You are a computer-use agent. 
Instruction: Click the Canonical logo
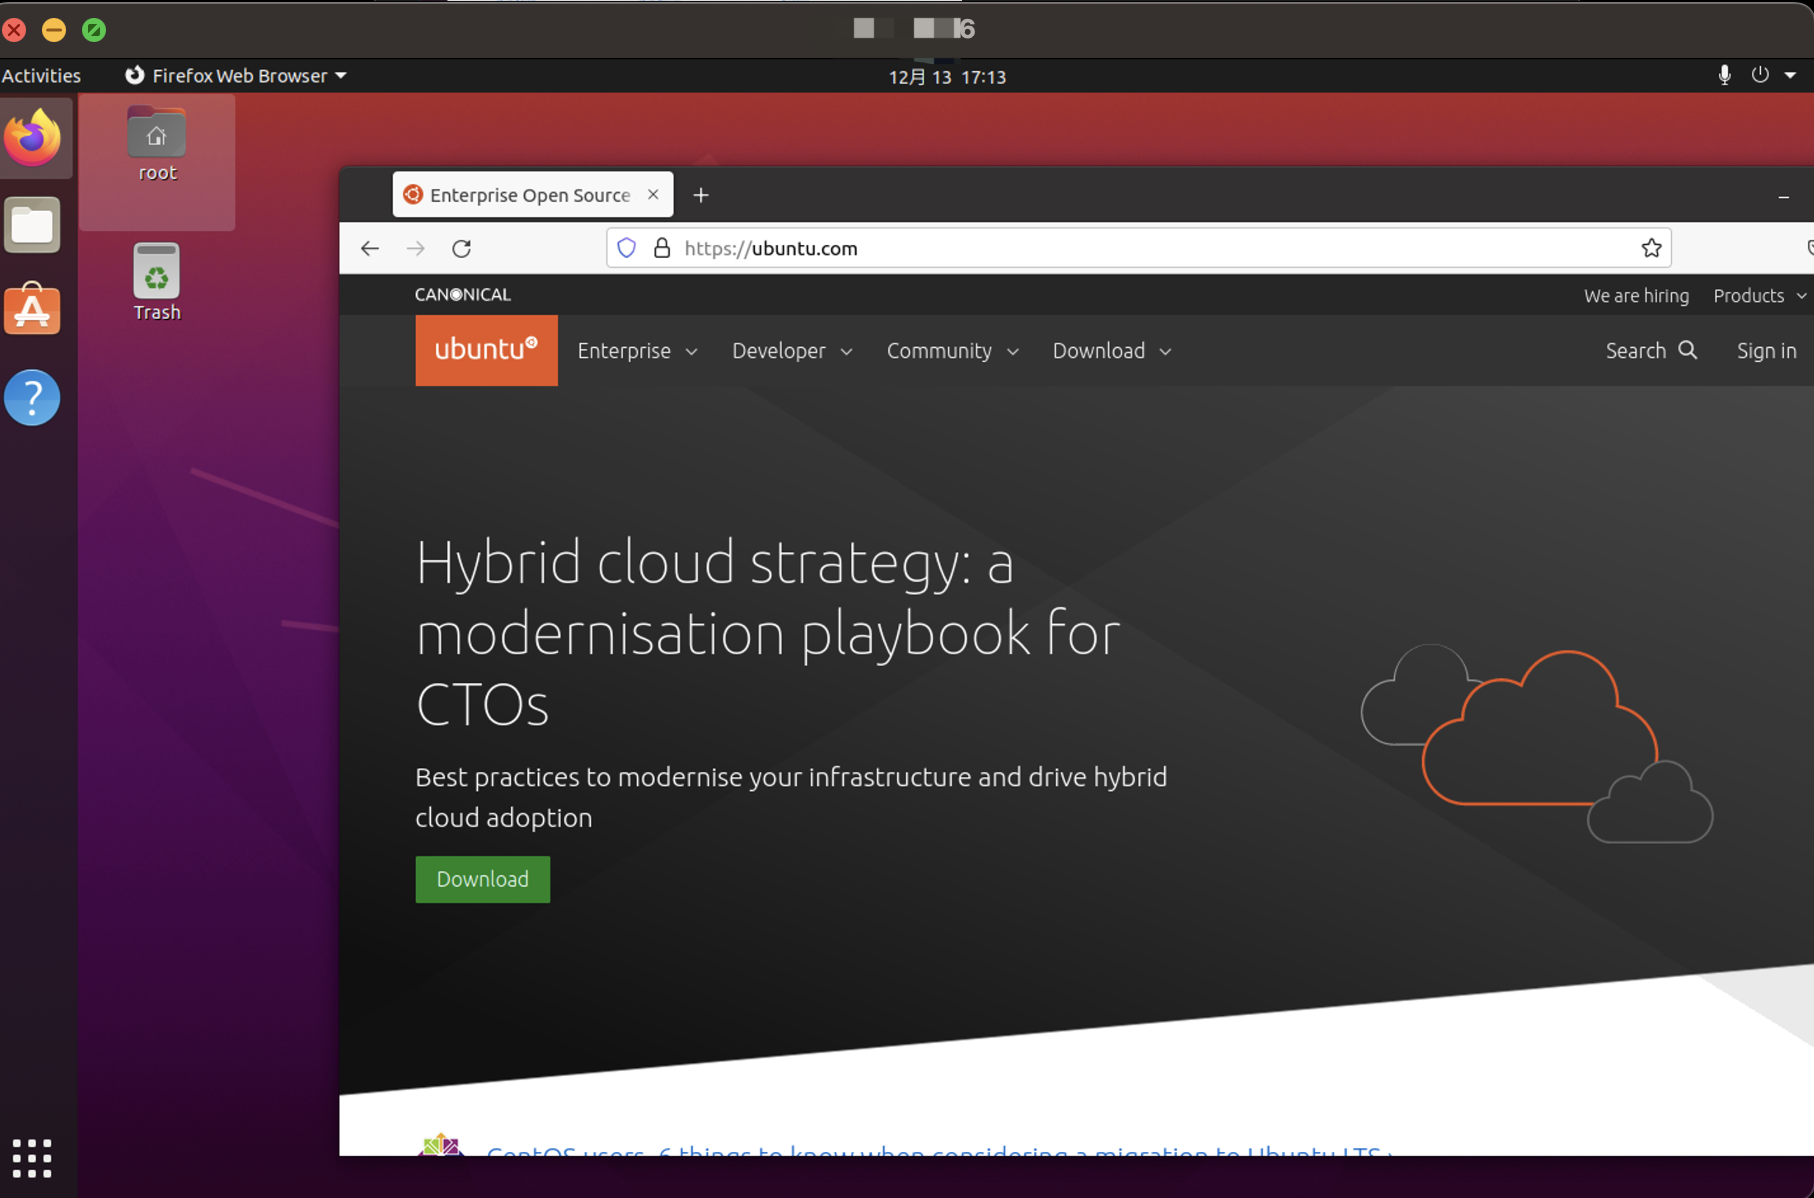(x=463, y=294)
